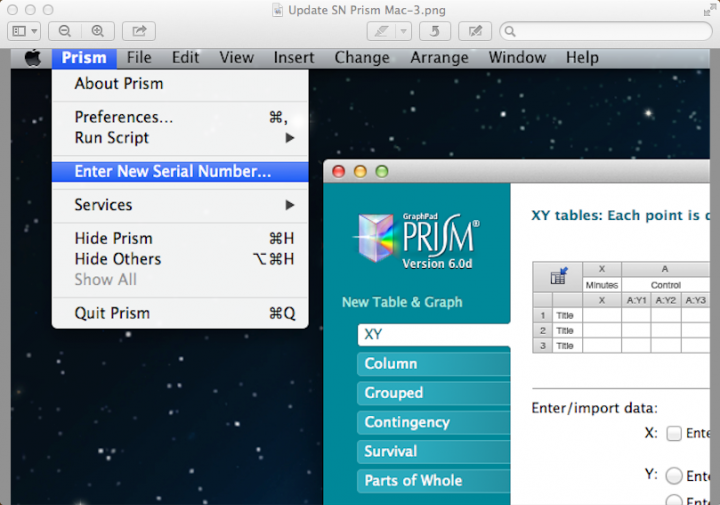Select the Column table type
The width and height of the screenshot is (720, 505).
coord(434,364)
